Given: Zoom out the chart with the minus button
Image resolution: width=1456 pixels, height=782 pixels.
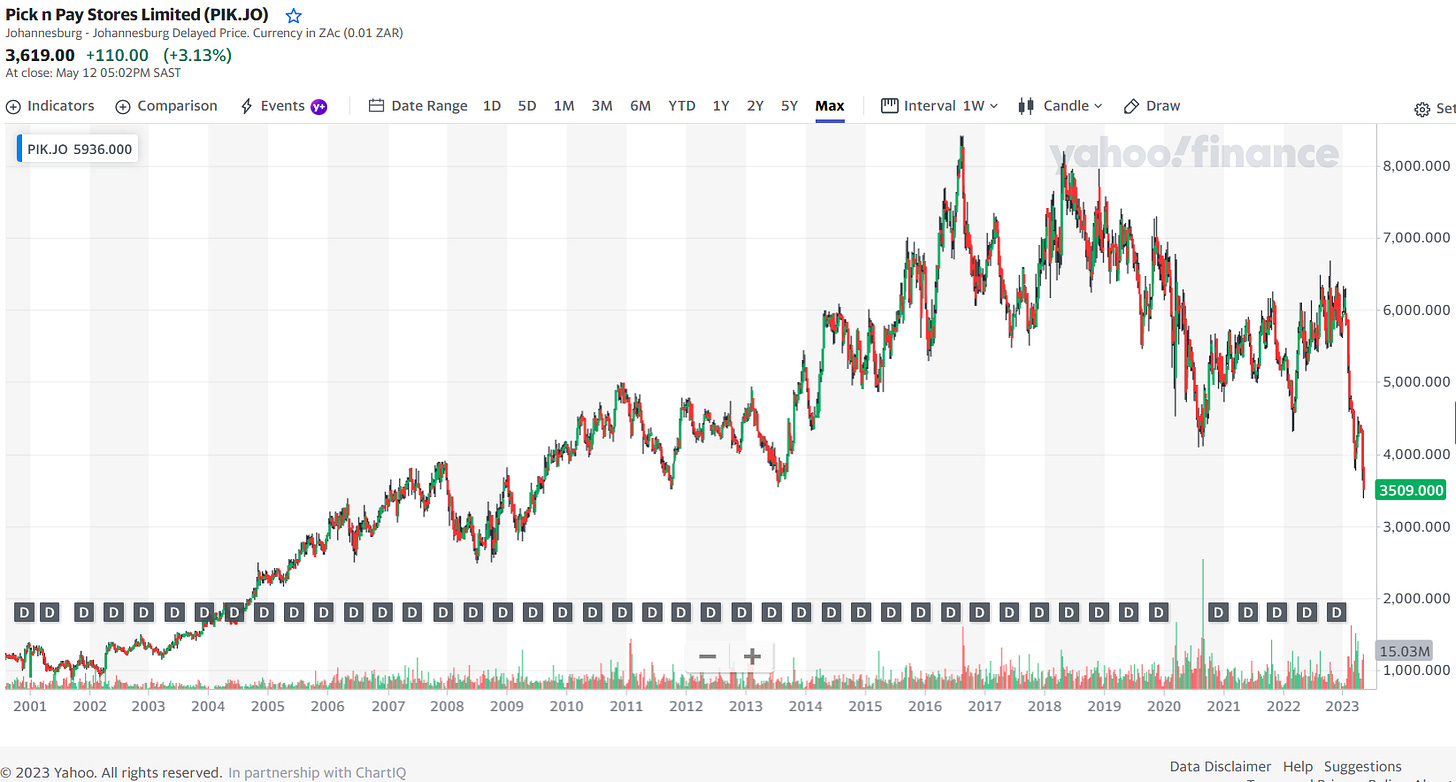Looking at the screenshot, I should pyautogui.click(x=707, y=656).
